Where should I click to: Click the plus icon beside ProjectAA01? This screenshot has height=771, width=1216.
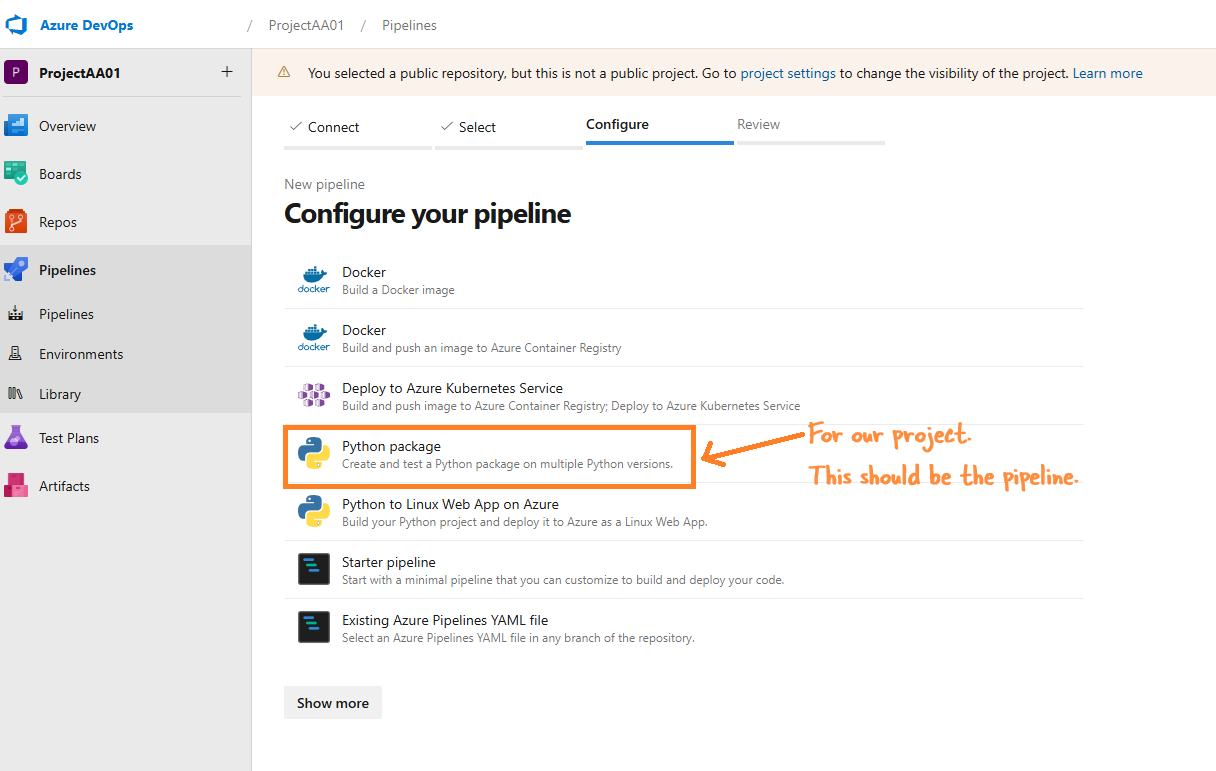pos(227,72)
